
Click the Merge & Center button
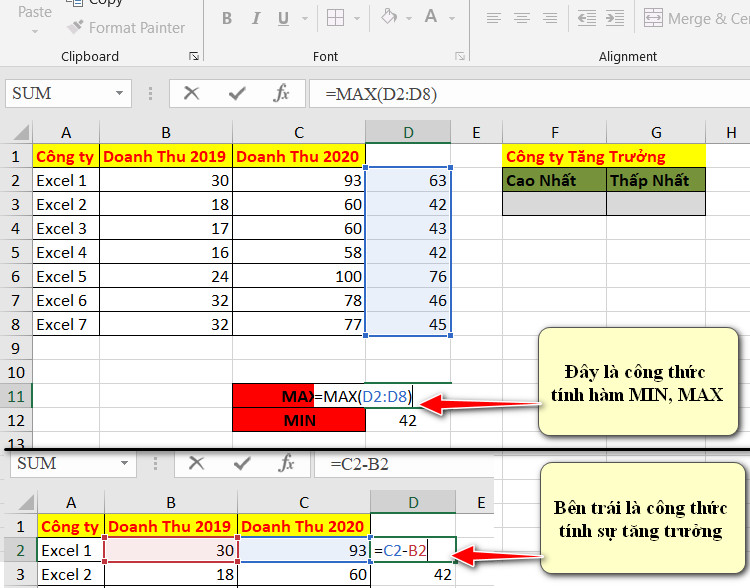696,19
